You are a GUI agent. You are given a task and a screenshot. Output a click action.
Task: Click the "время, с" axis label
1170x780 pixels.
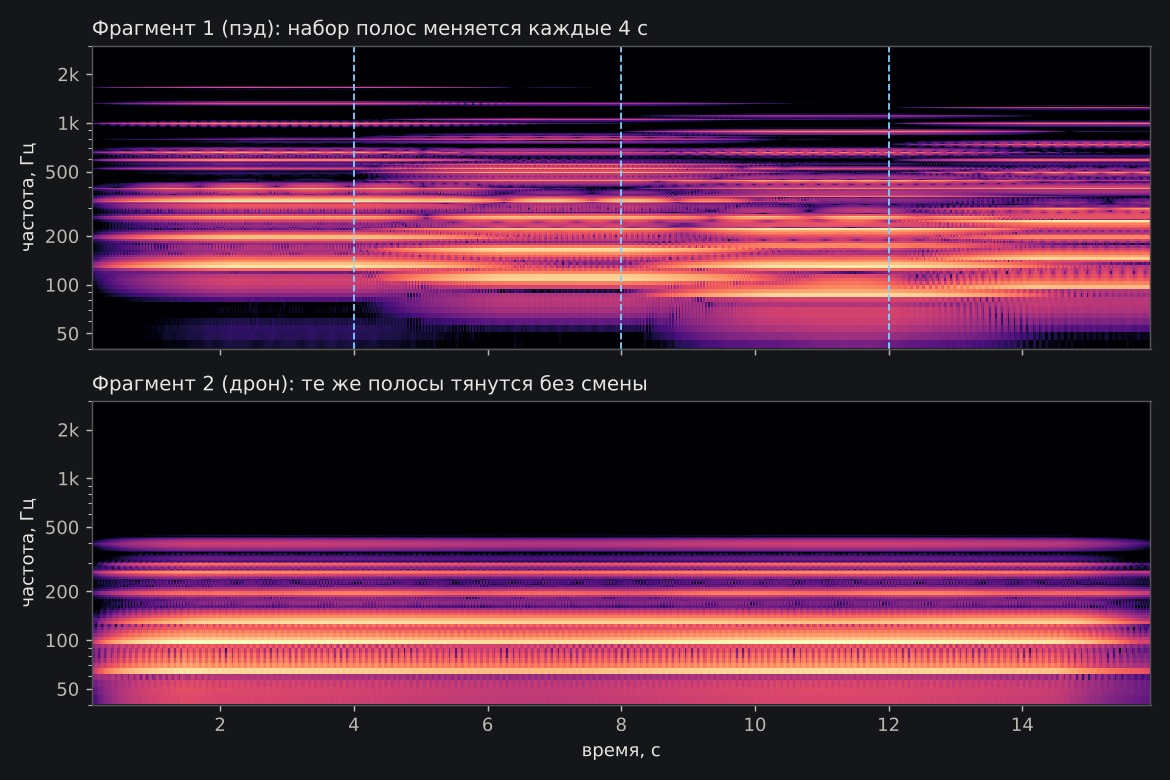tap(621, 750)
